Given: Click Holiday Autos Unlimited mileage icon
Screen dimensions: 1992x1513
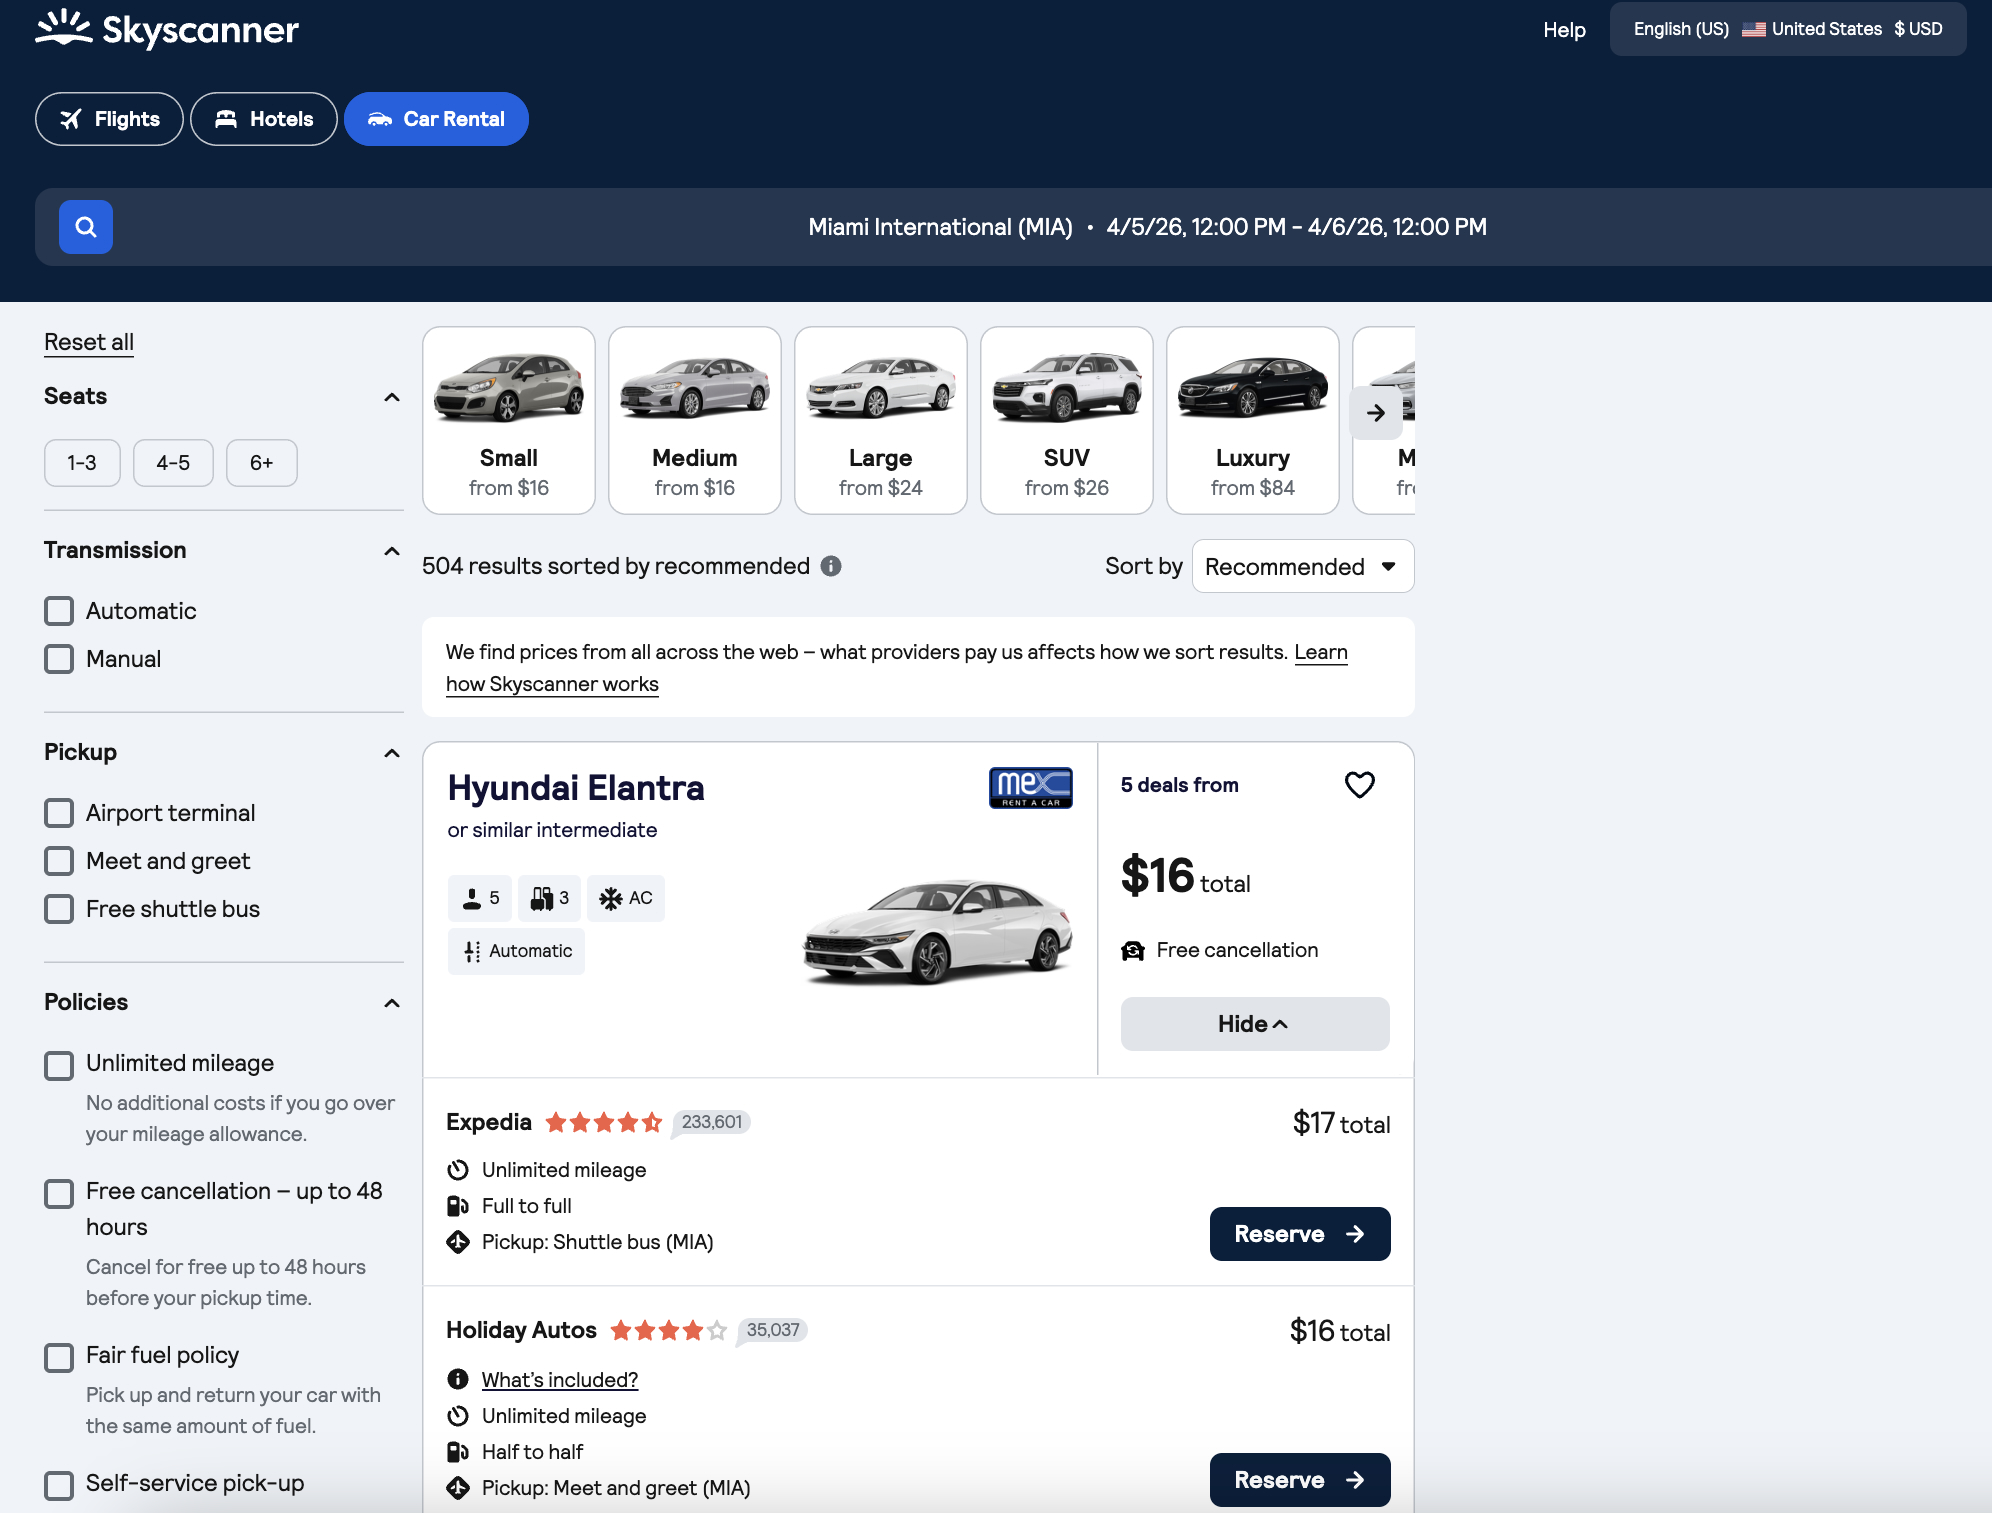Looking at the screenshot, I should (x=458, y=1416).
